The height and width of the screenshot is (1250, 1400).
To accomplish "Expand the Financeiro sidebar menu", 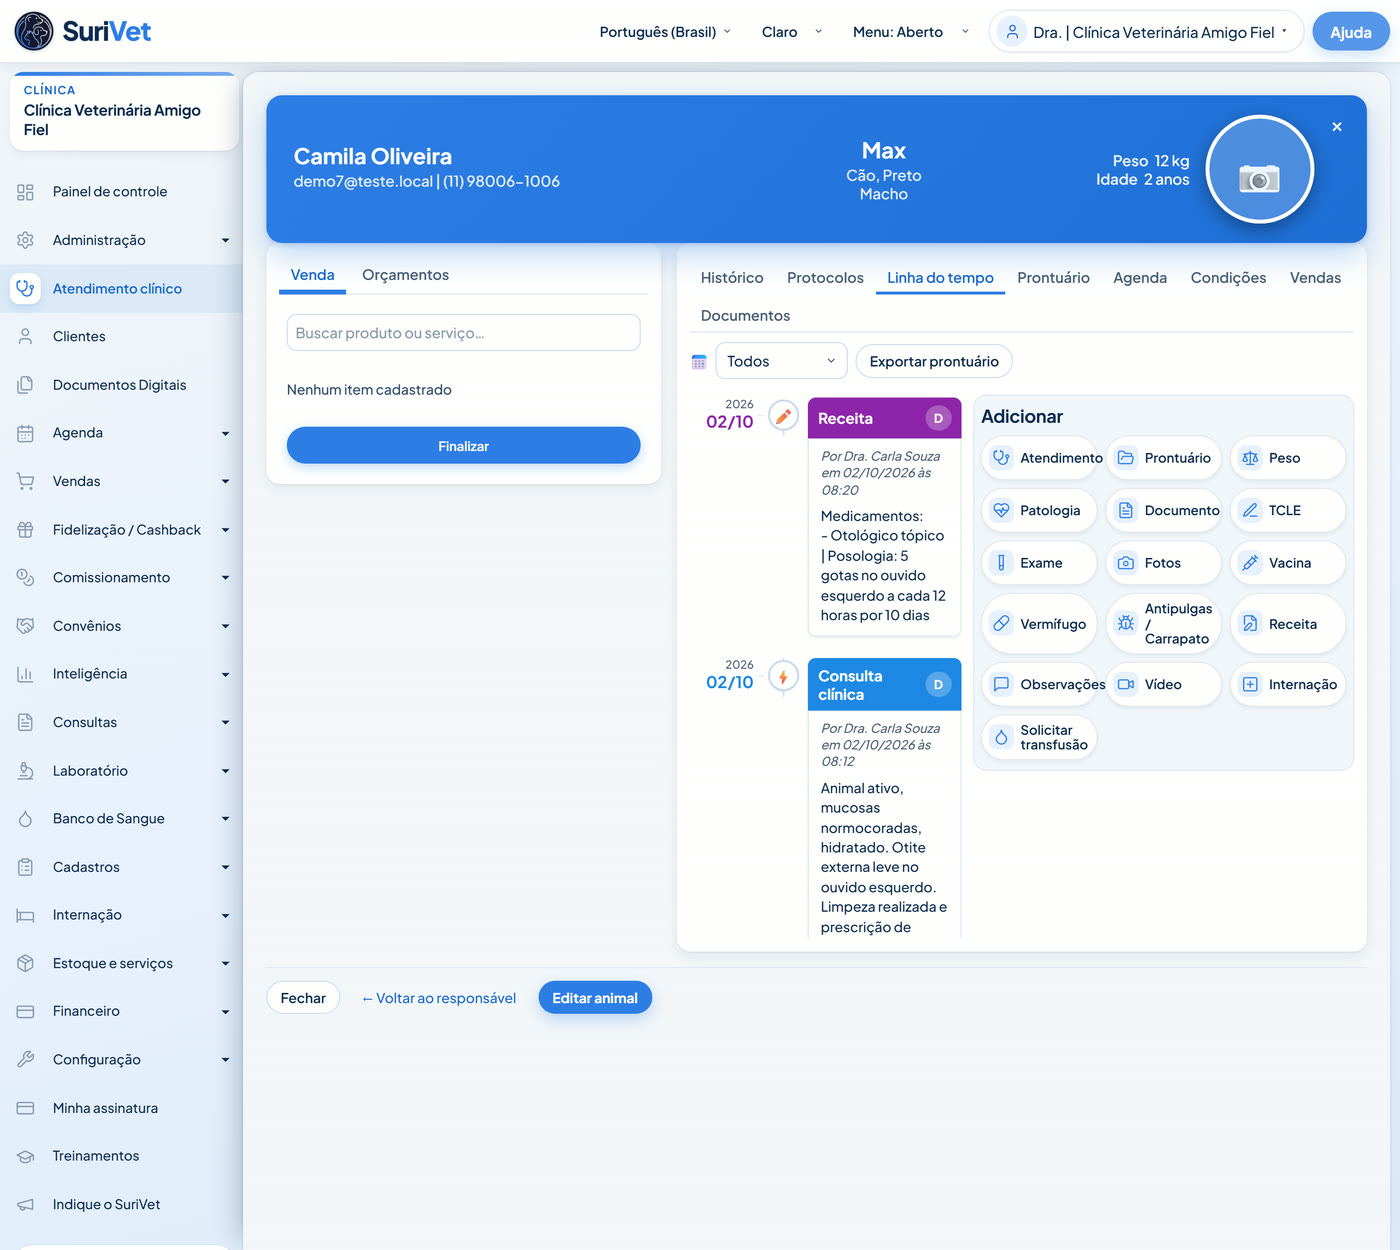I will (121, 1011).
